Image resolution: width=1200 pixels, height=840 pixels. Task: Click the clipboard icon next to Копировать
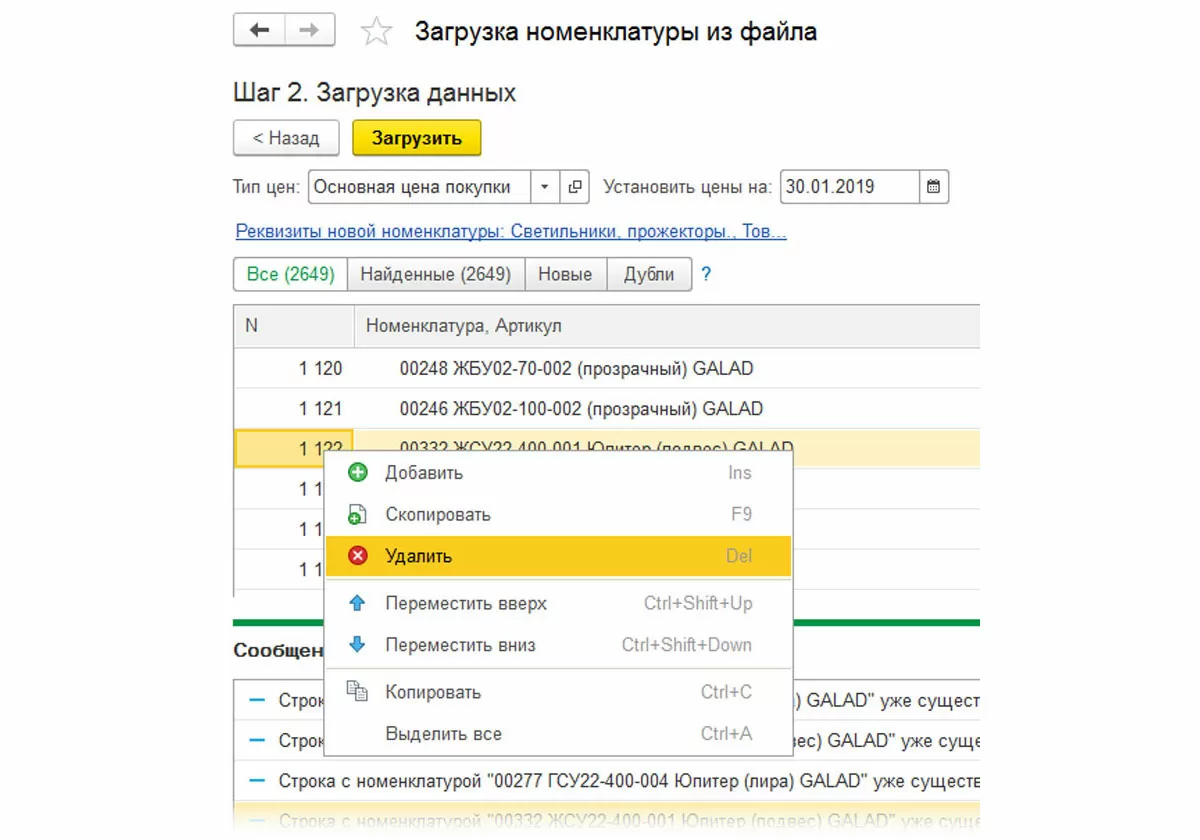click(357, 691)
